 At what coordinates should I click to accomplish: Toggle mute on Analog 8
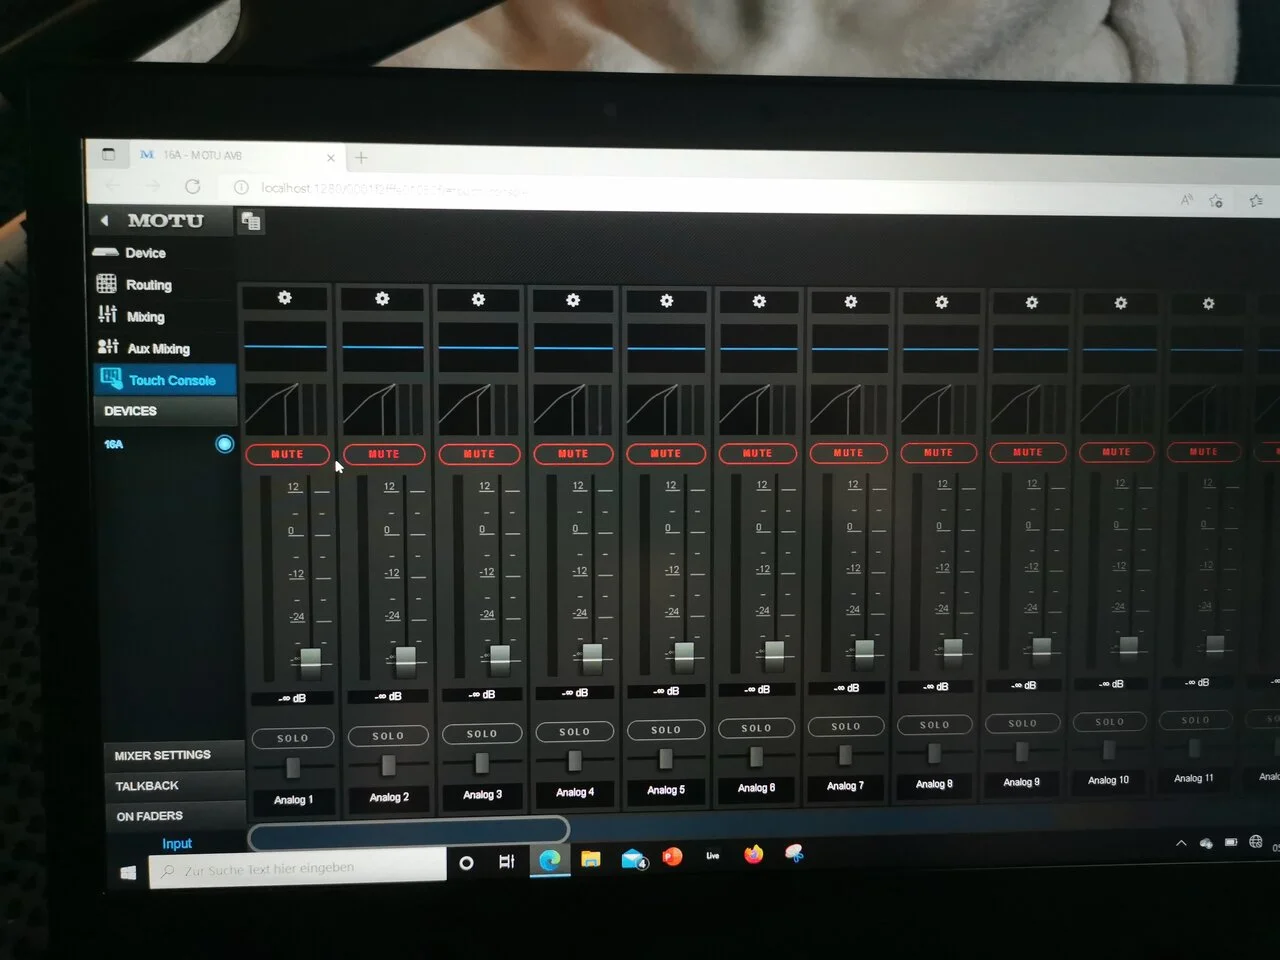tap(938, 452)
